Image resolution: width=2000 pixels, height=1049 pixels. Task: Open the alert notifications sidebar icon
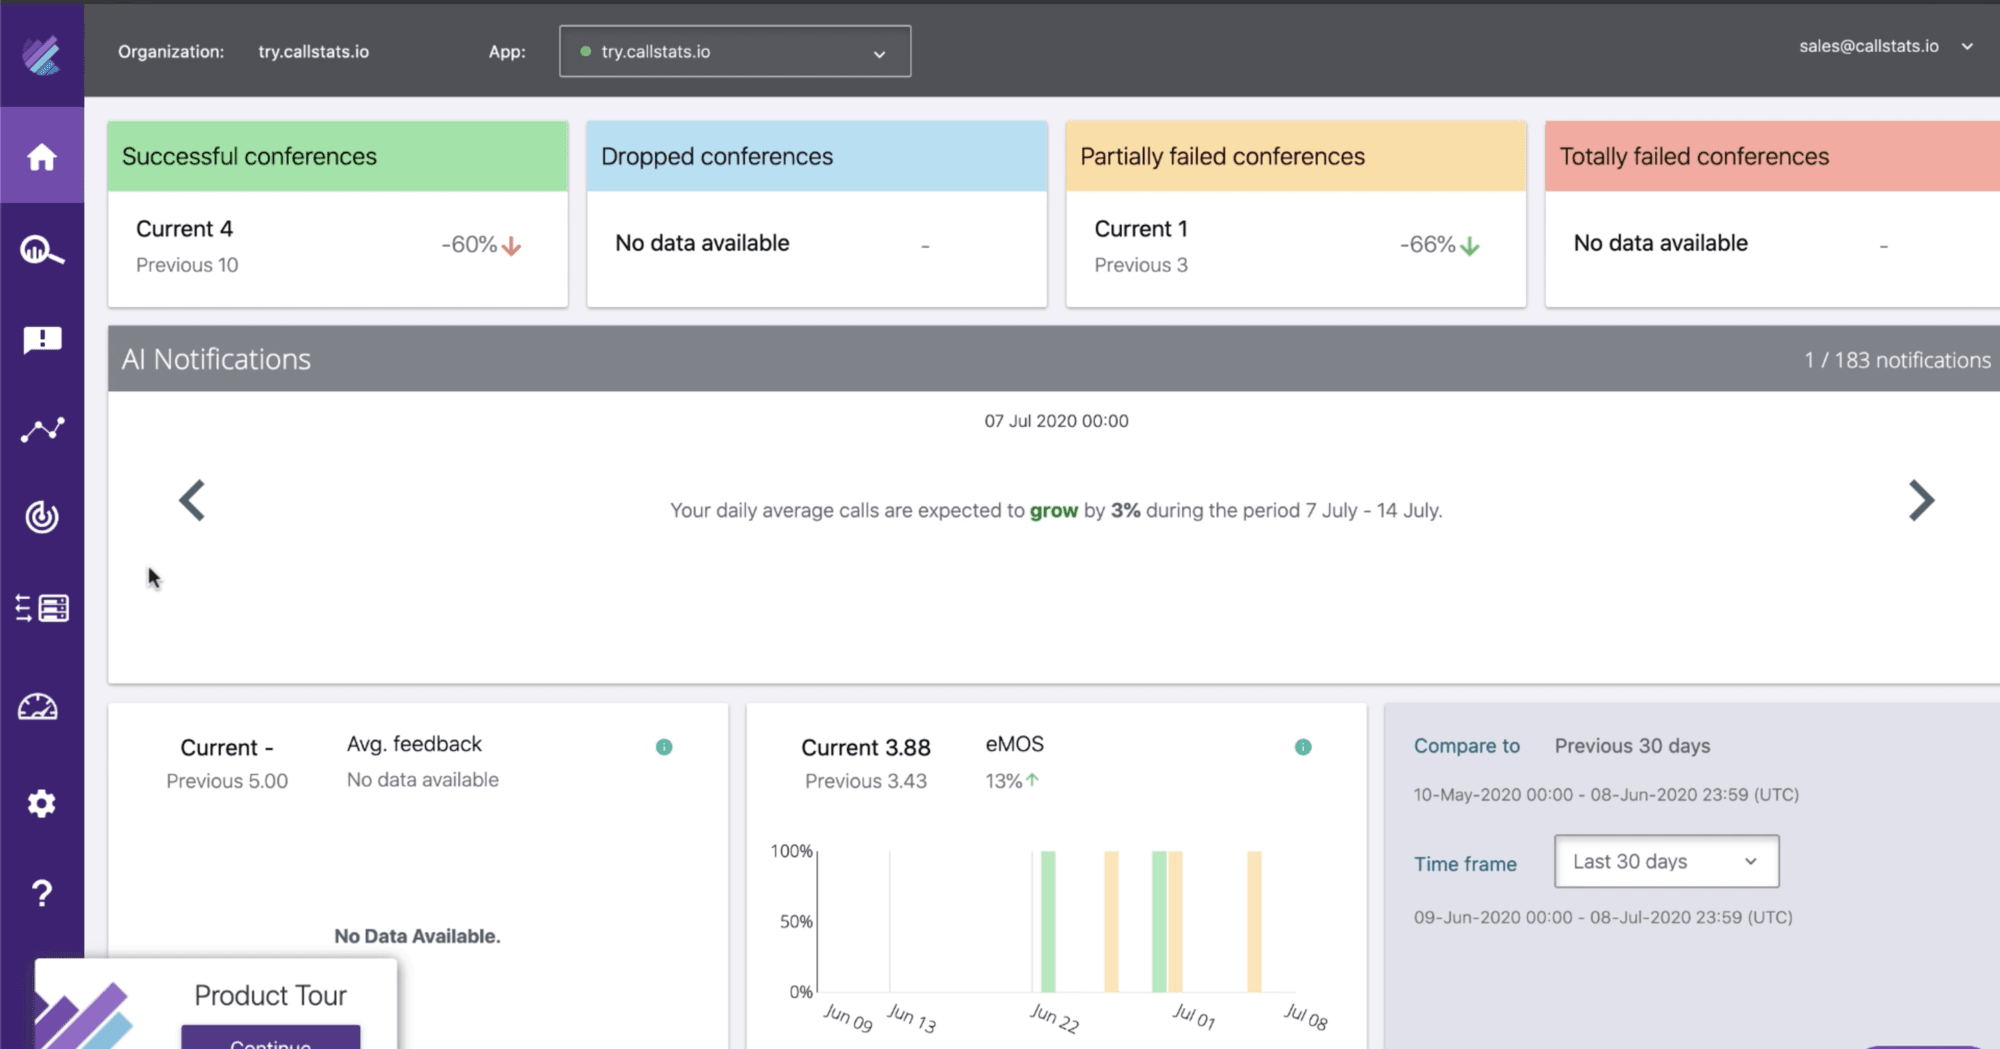click(41, 340)
